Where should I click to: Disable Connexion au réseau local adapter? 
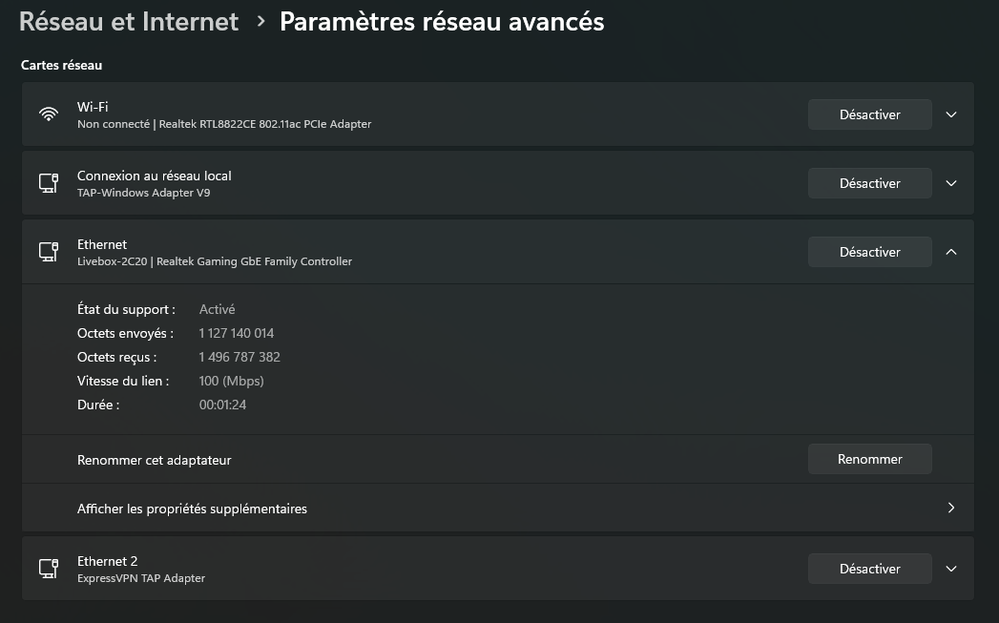(869, 183)
